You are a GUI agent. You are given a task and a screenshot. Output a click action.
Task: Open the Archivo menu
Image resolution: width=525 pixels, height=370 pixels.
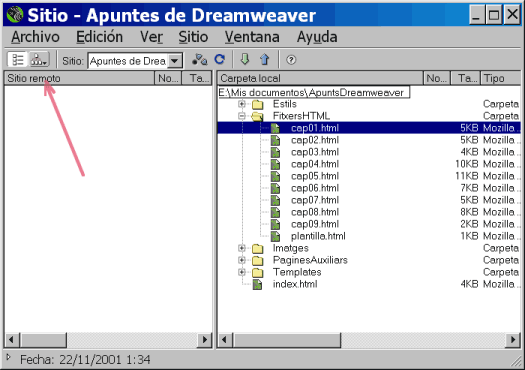[x=35, y=37]
